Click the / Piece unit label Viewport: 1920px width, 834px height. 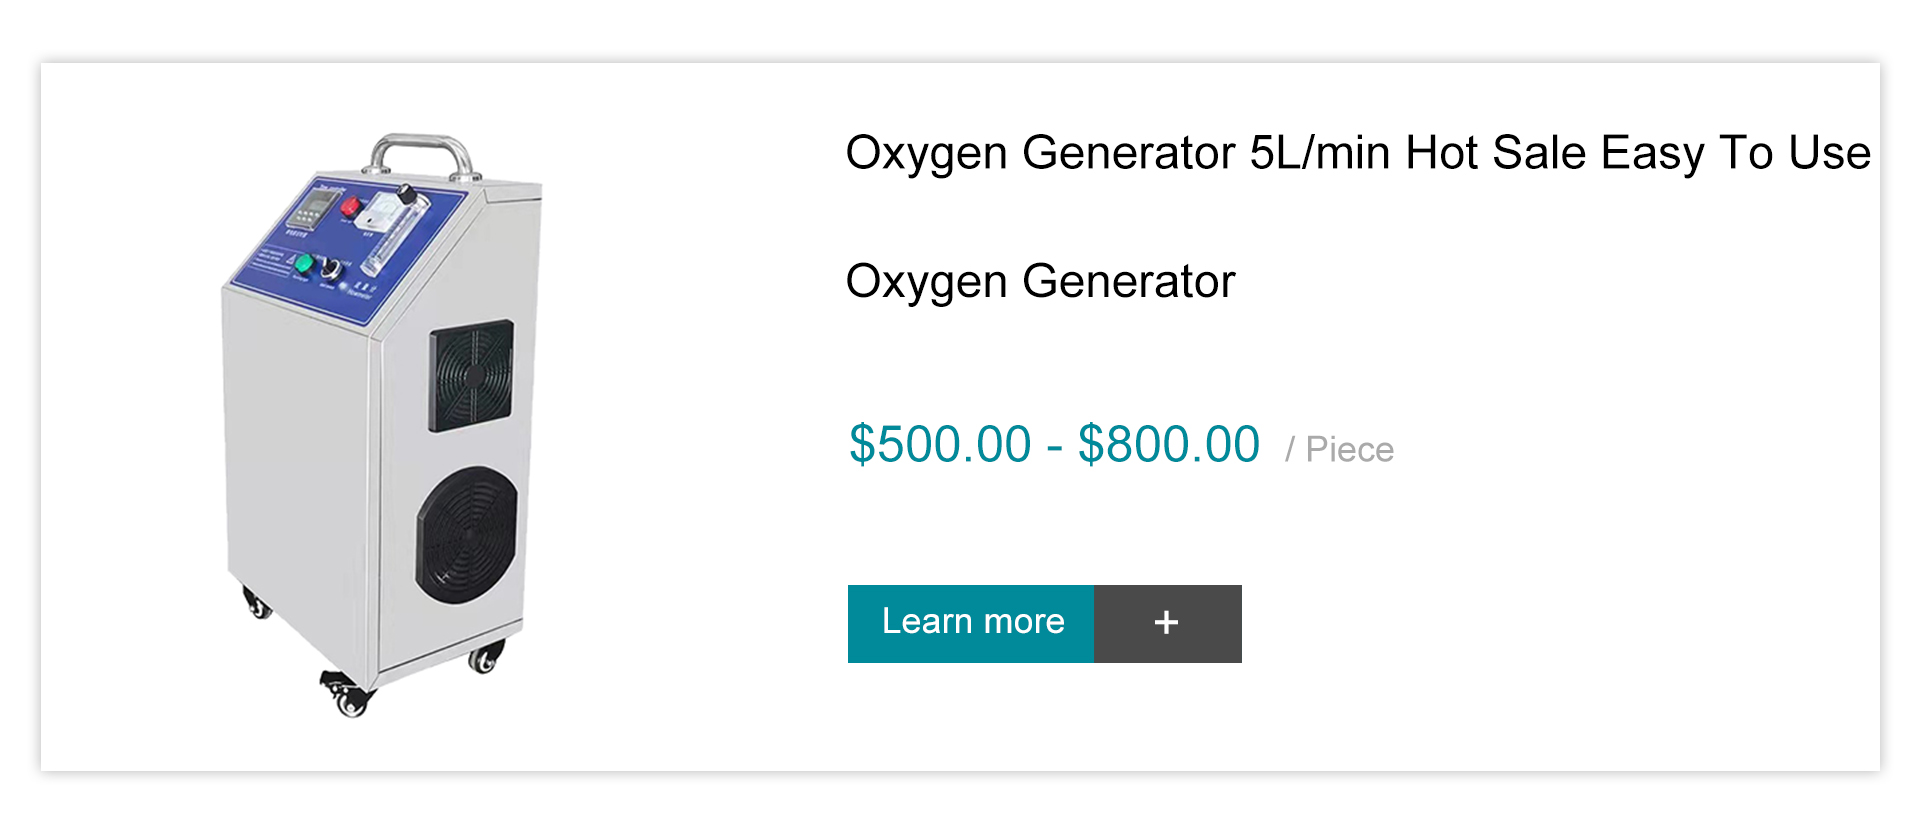(x=1339, y=449)
